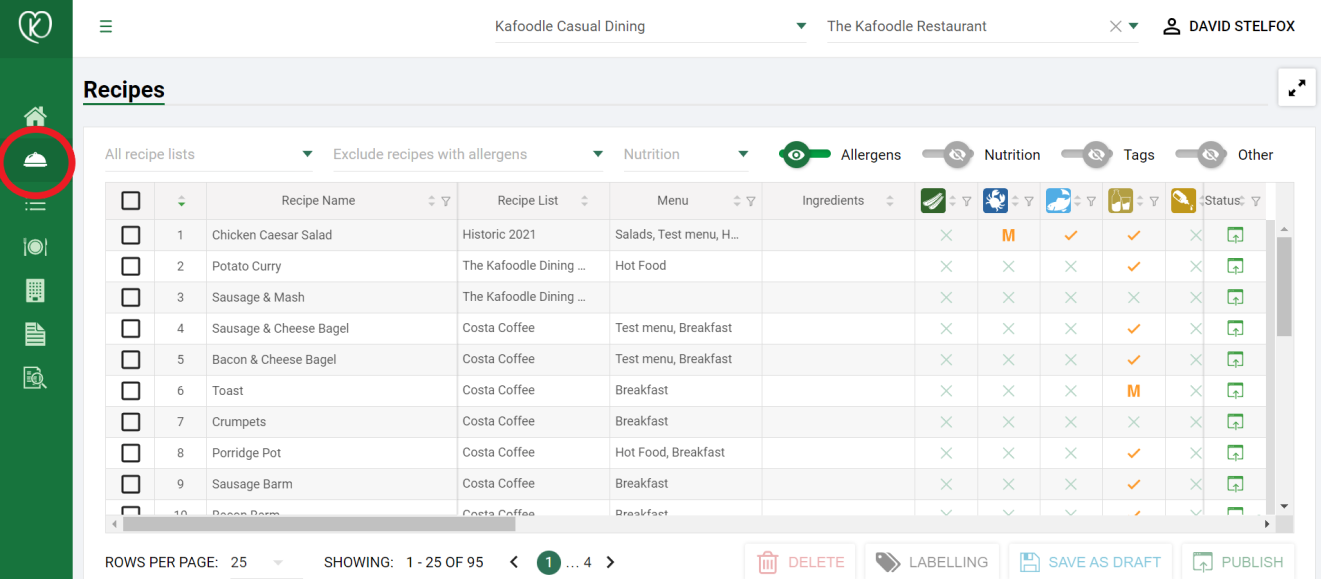Click the Save as Draft button
Viewport: 1321px width, 579px height.
[1091, 562]
